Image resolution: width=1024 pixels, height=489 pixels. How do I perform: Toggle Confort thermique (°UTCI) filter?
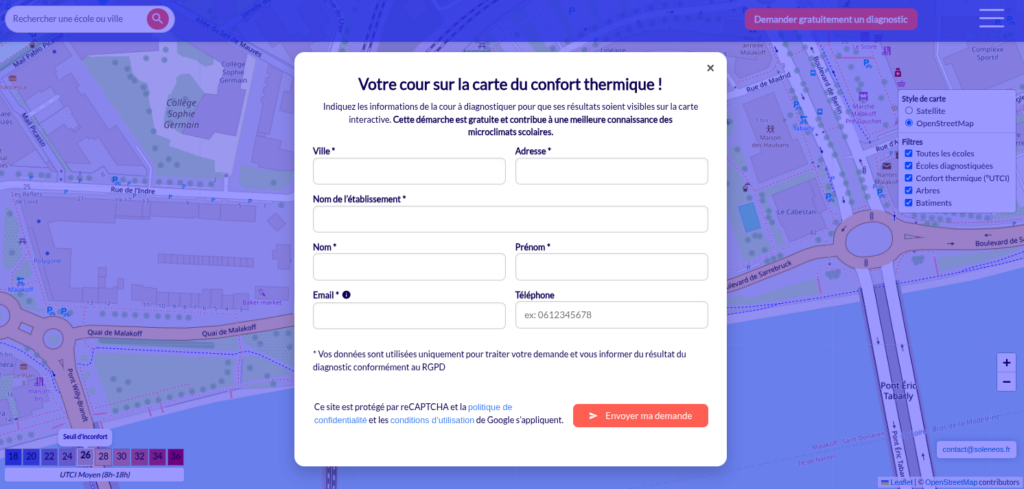[908, 178]
